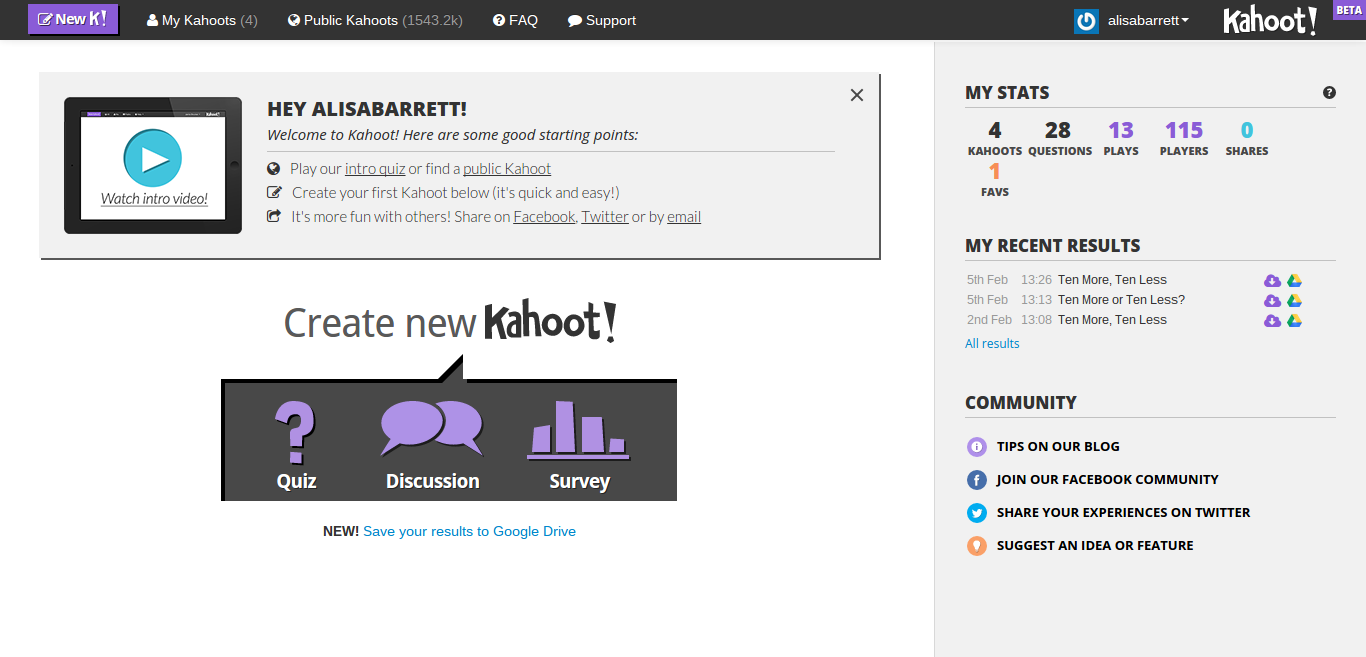Viewport: 1366px width, 657px height.
Task: Click the 1 Favs stat
Action: tap(994, 179)
